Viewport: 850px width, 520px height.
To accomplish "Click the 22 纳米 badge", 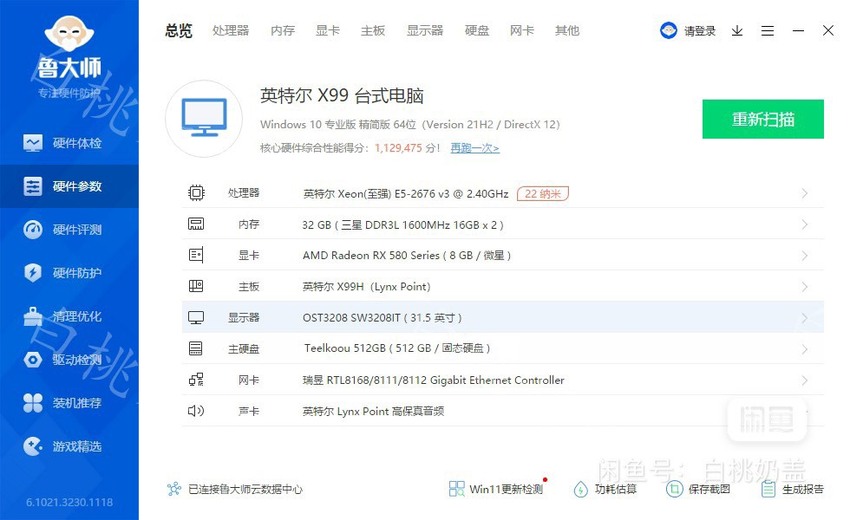I will tap(543, 194).
